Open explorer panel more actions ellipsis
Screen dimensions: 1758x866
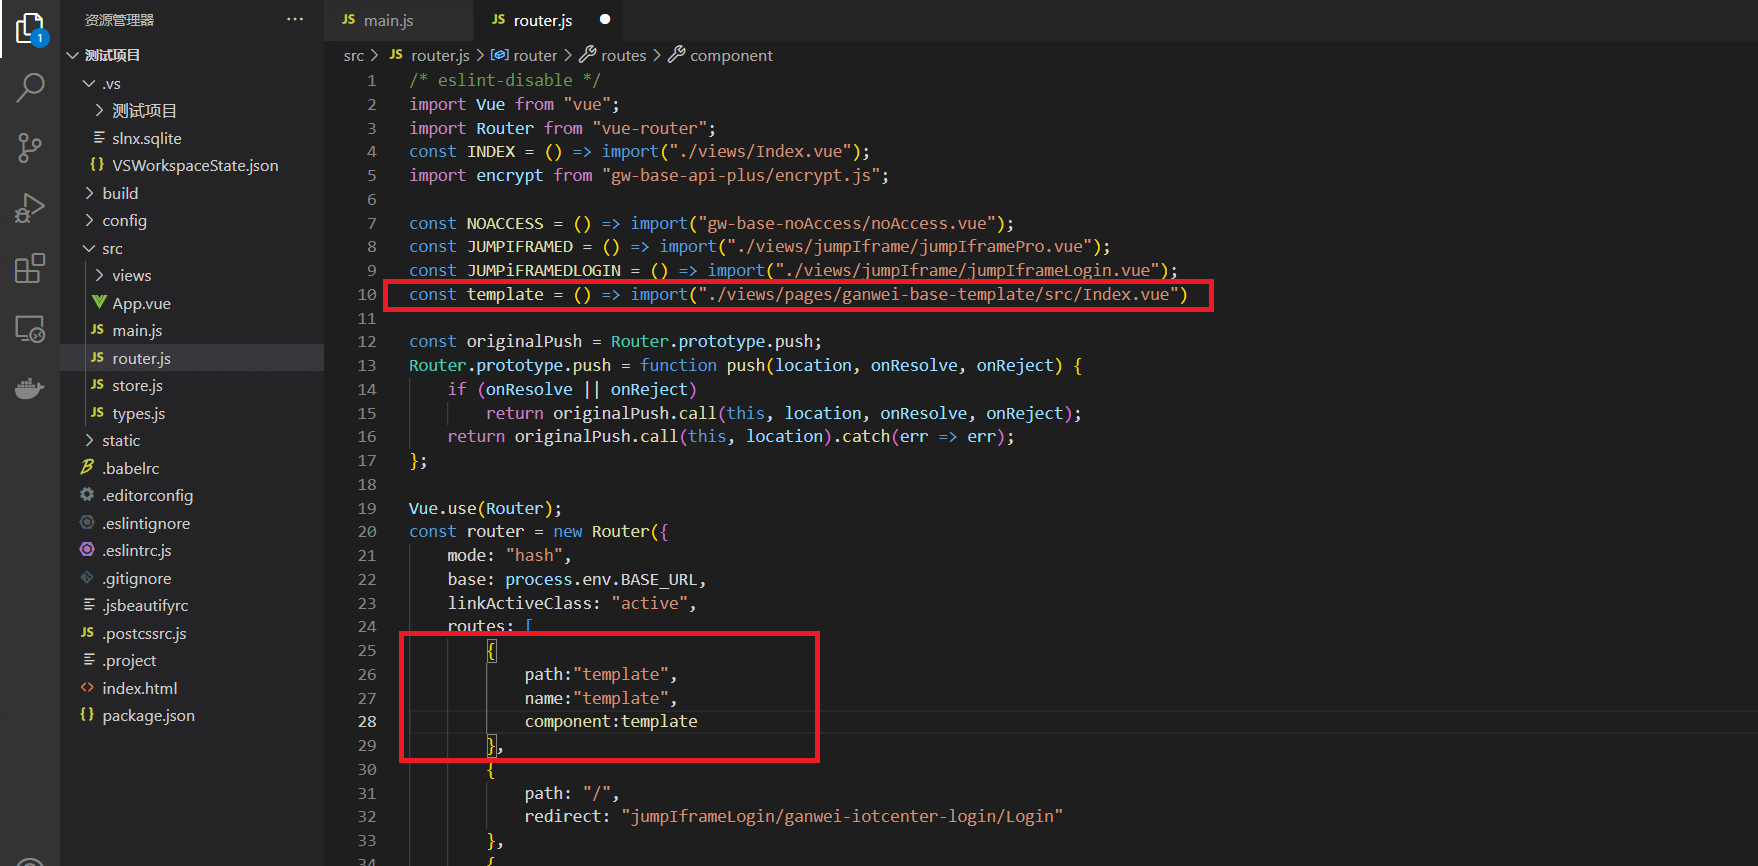[x=295, y=19]
